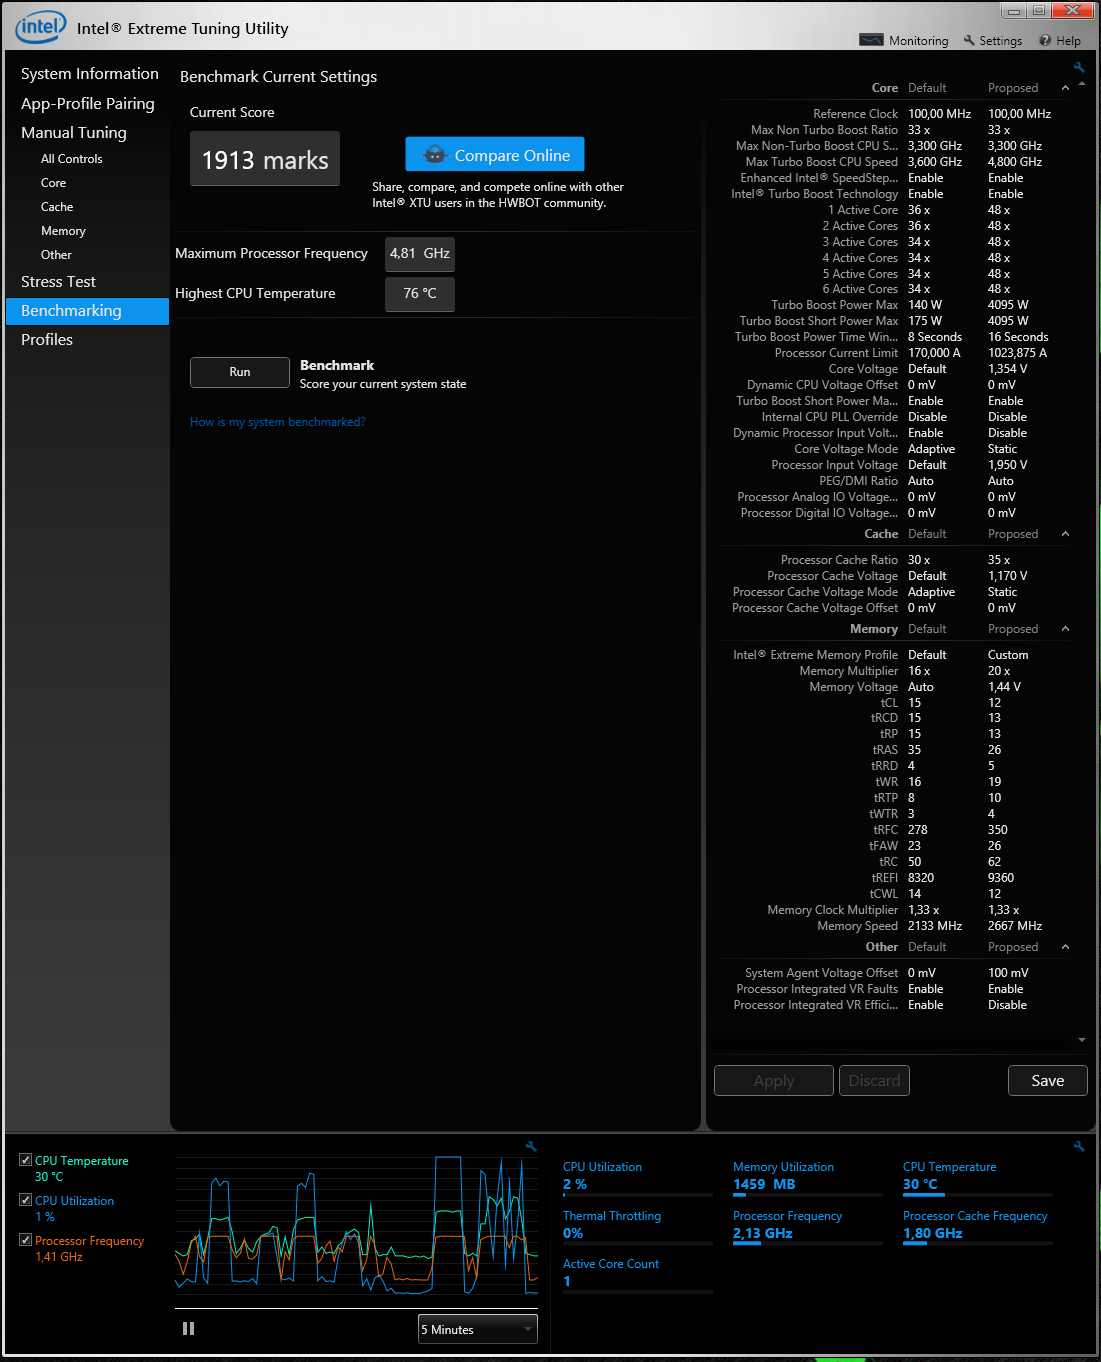This screenshot has width=1101, height=1362.
Task: Click down arrow of settings list scrollbar
Action: [1082, 1040]
